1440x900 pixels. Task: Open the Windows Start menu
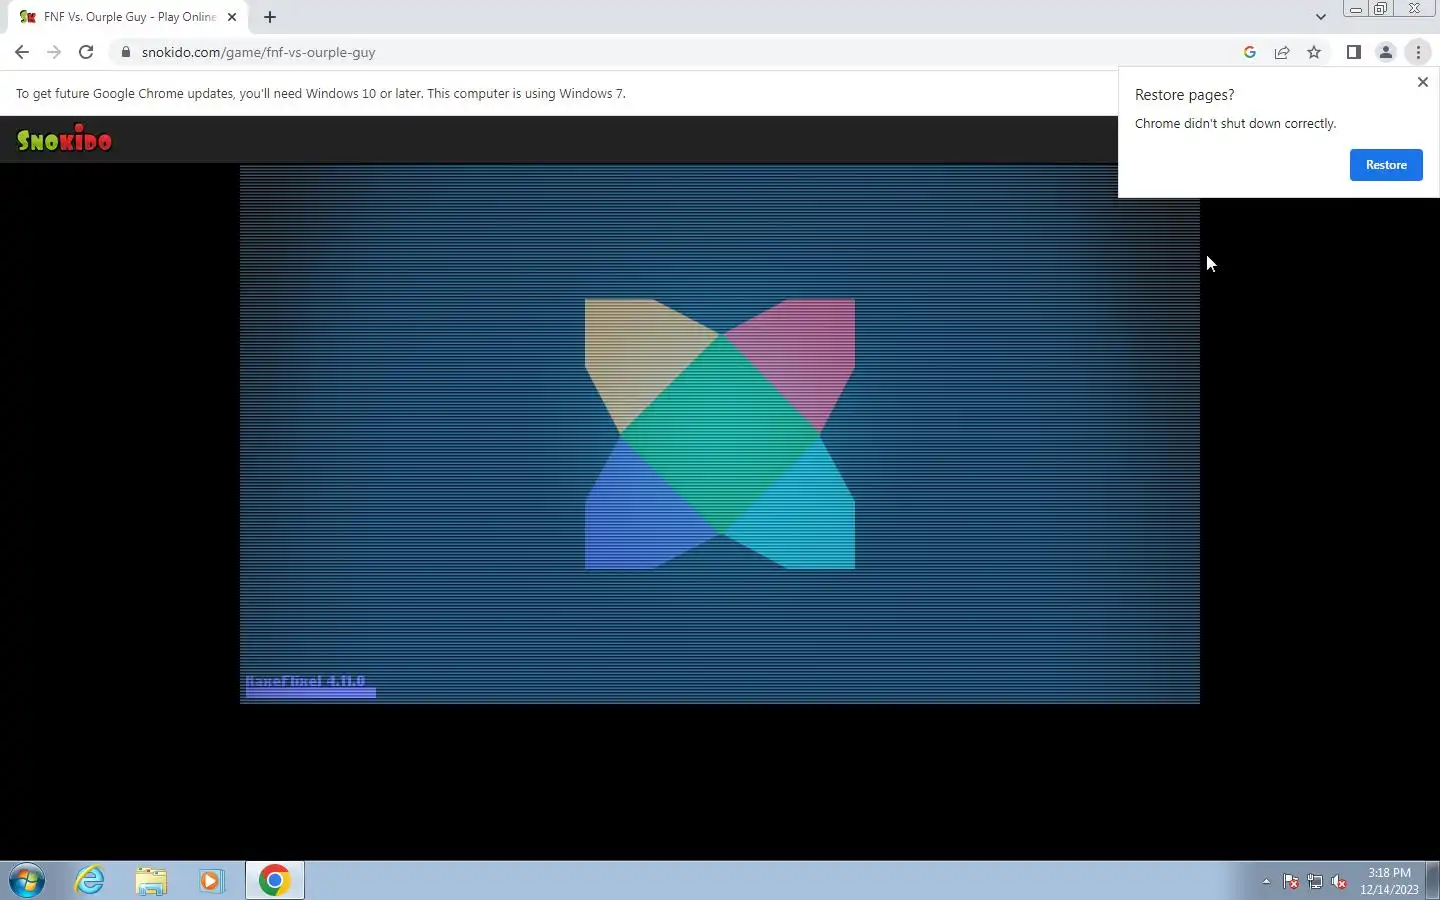(x=27, y=880)
